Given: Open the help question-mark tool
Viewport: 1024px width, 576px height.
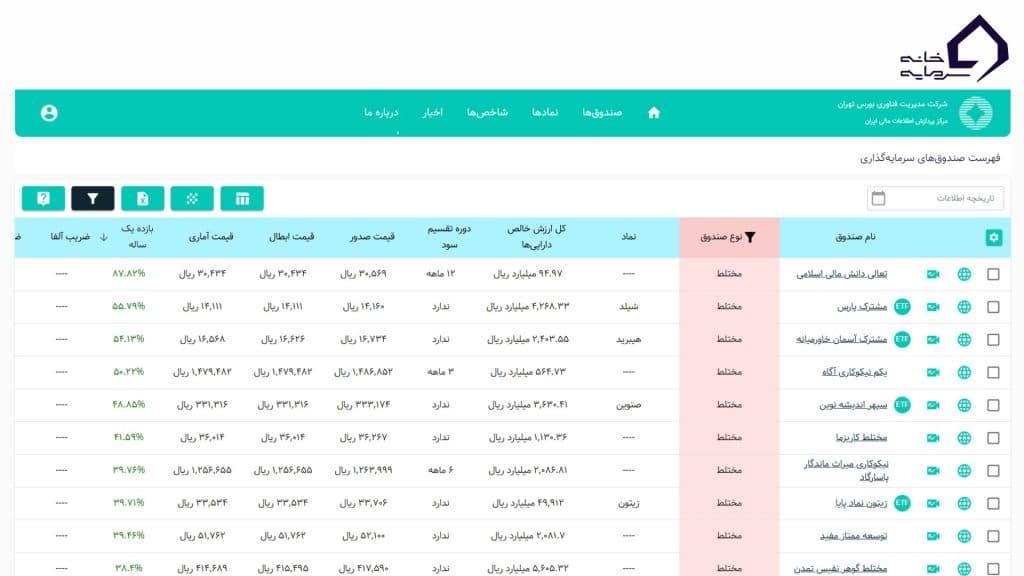Looking at the screenshot, I should coord(42,198).
